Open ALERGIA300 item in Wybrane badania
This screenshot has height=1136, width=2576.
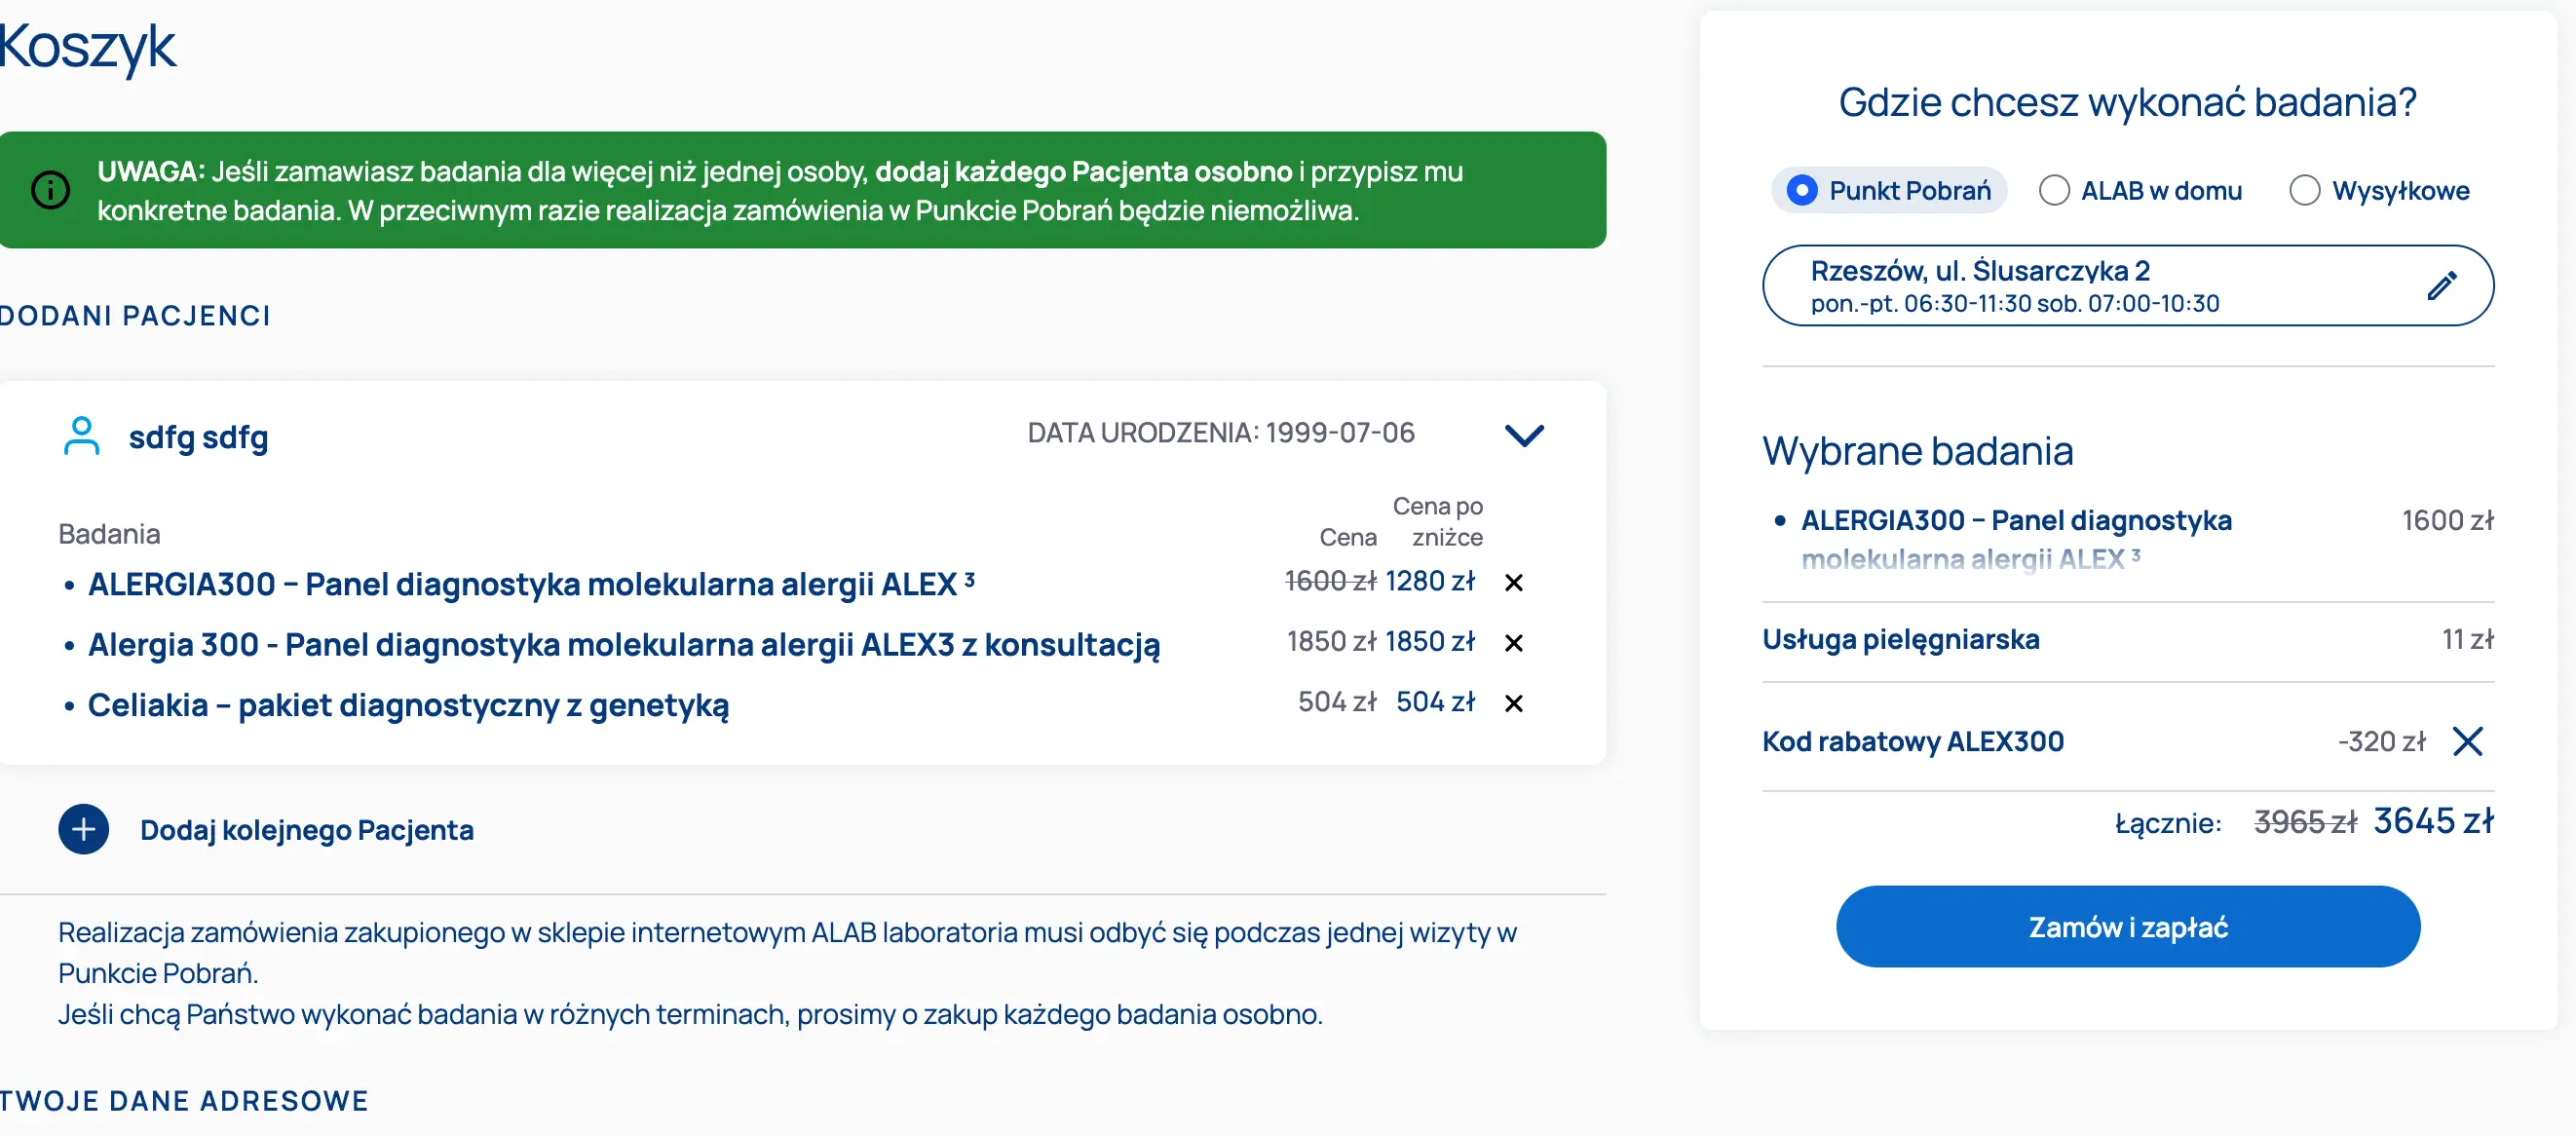tap(2014, 522)
